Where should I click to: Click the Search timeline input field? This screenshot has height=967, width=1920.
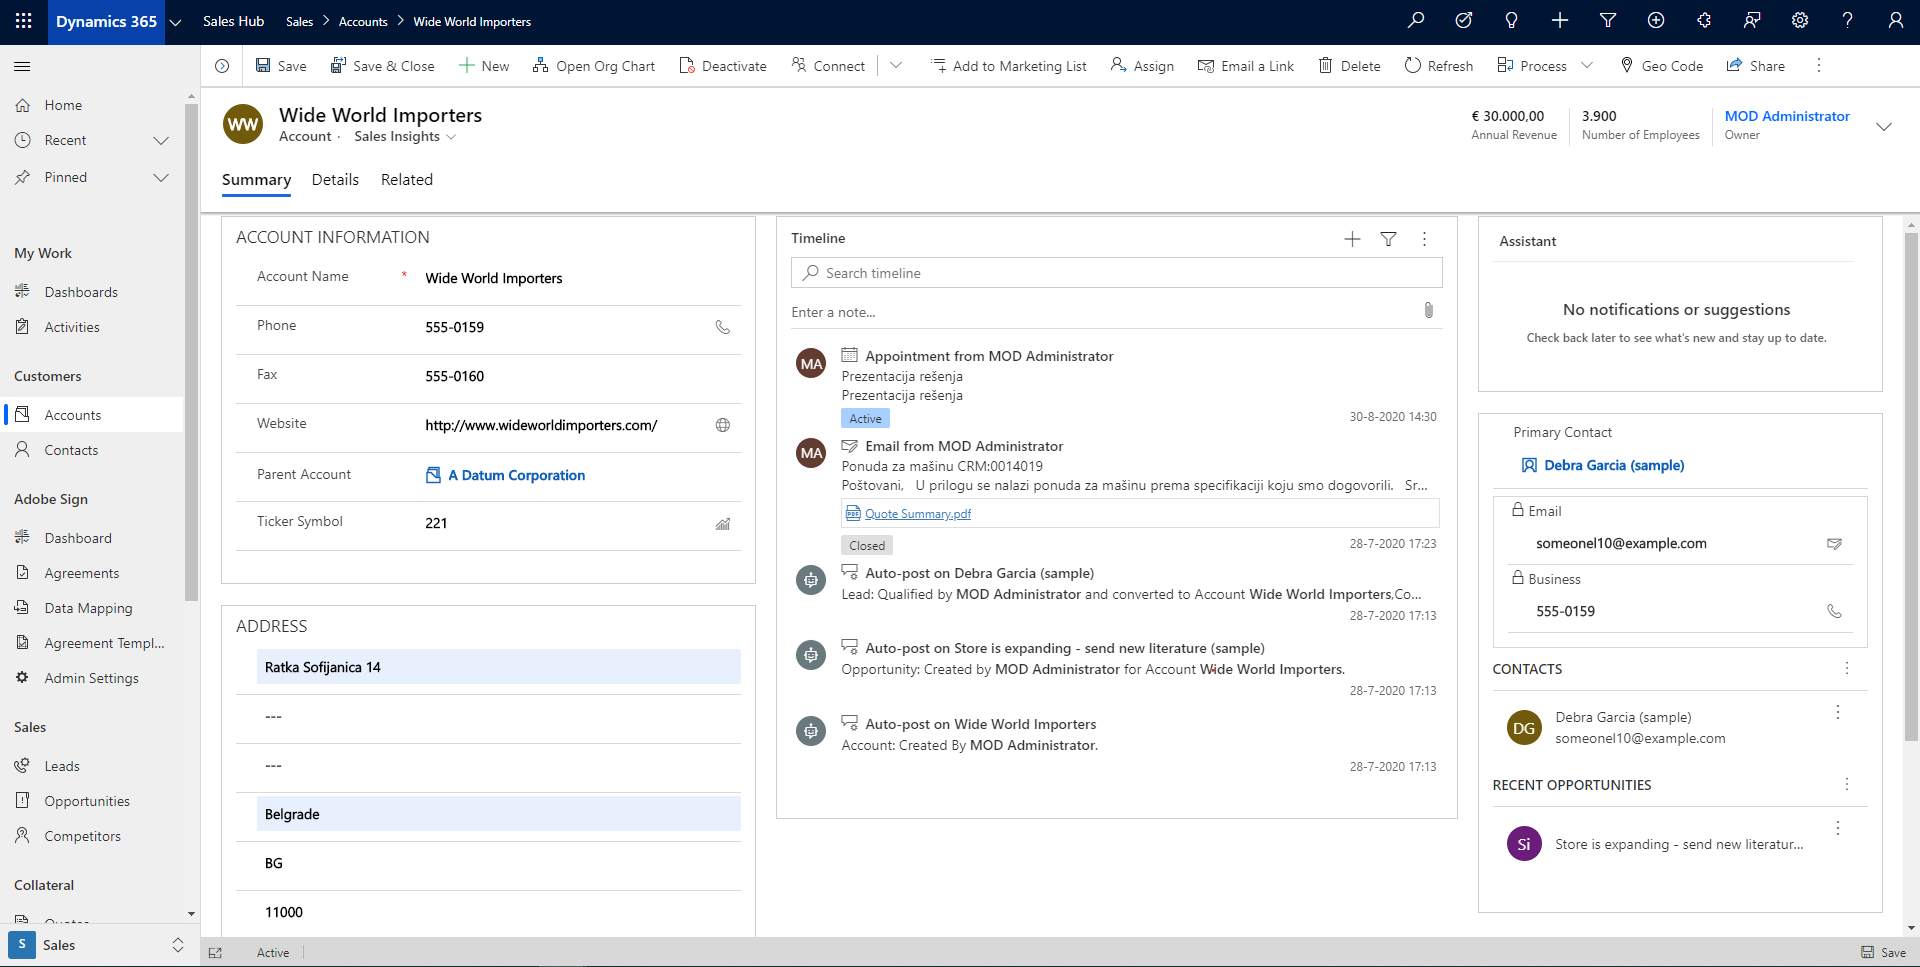1120,273
